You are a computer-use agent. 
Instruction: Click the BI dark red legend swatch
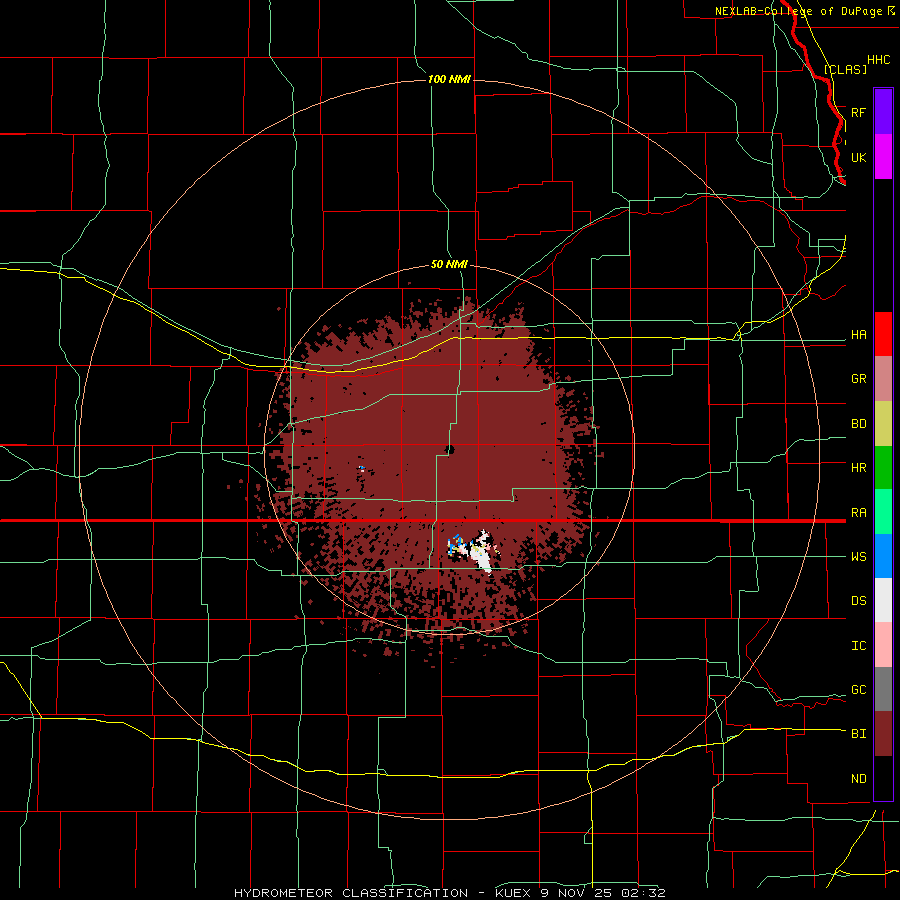(883, 734)
